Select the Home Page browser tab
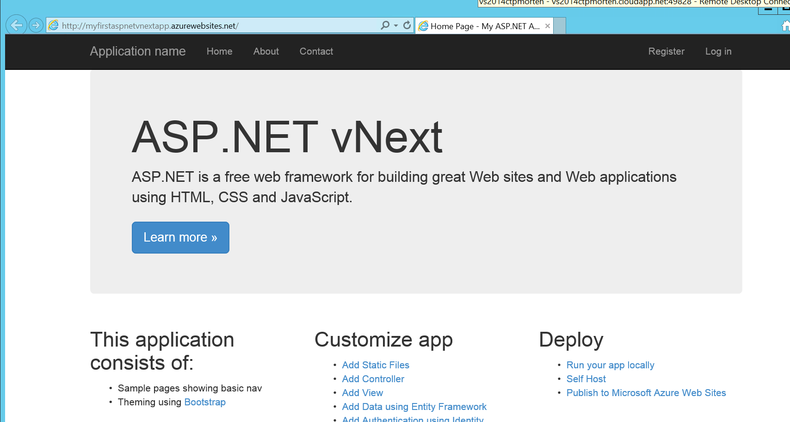 pos(484,26)
